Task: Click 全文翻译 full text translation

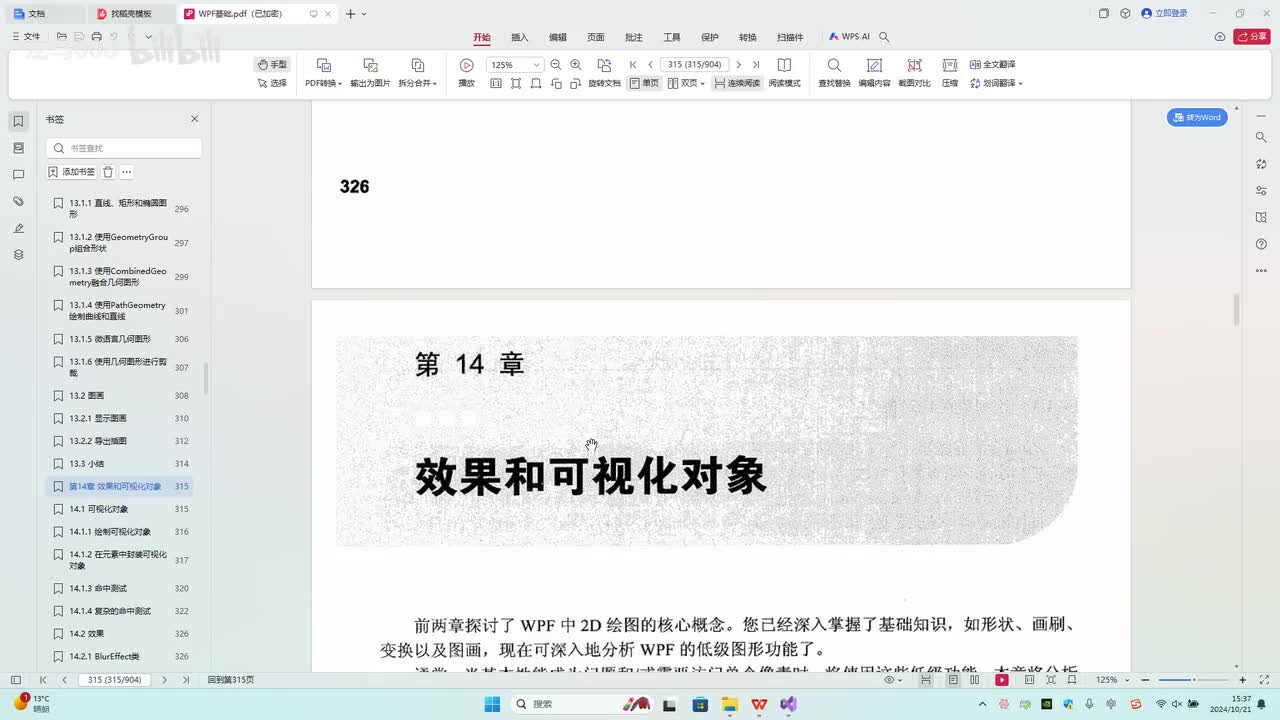Action: click(992, 64)
